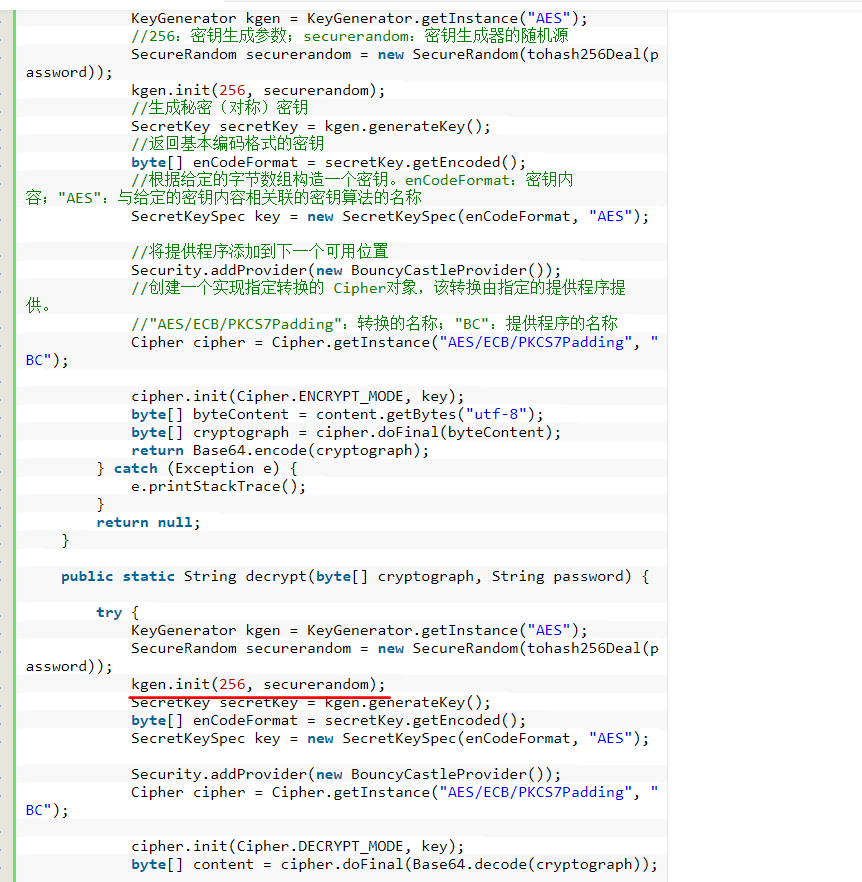Click the static keyword of the decrypt method
862x882 pixels.
[x=149, y=577]
